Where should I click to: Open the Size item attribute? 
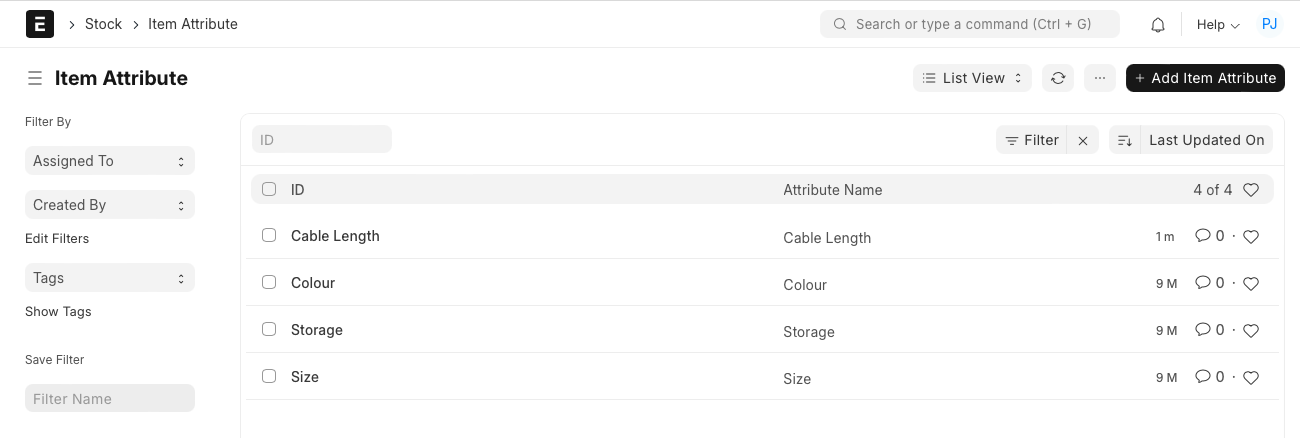(305, 377)
